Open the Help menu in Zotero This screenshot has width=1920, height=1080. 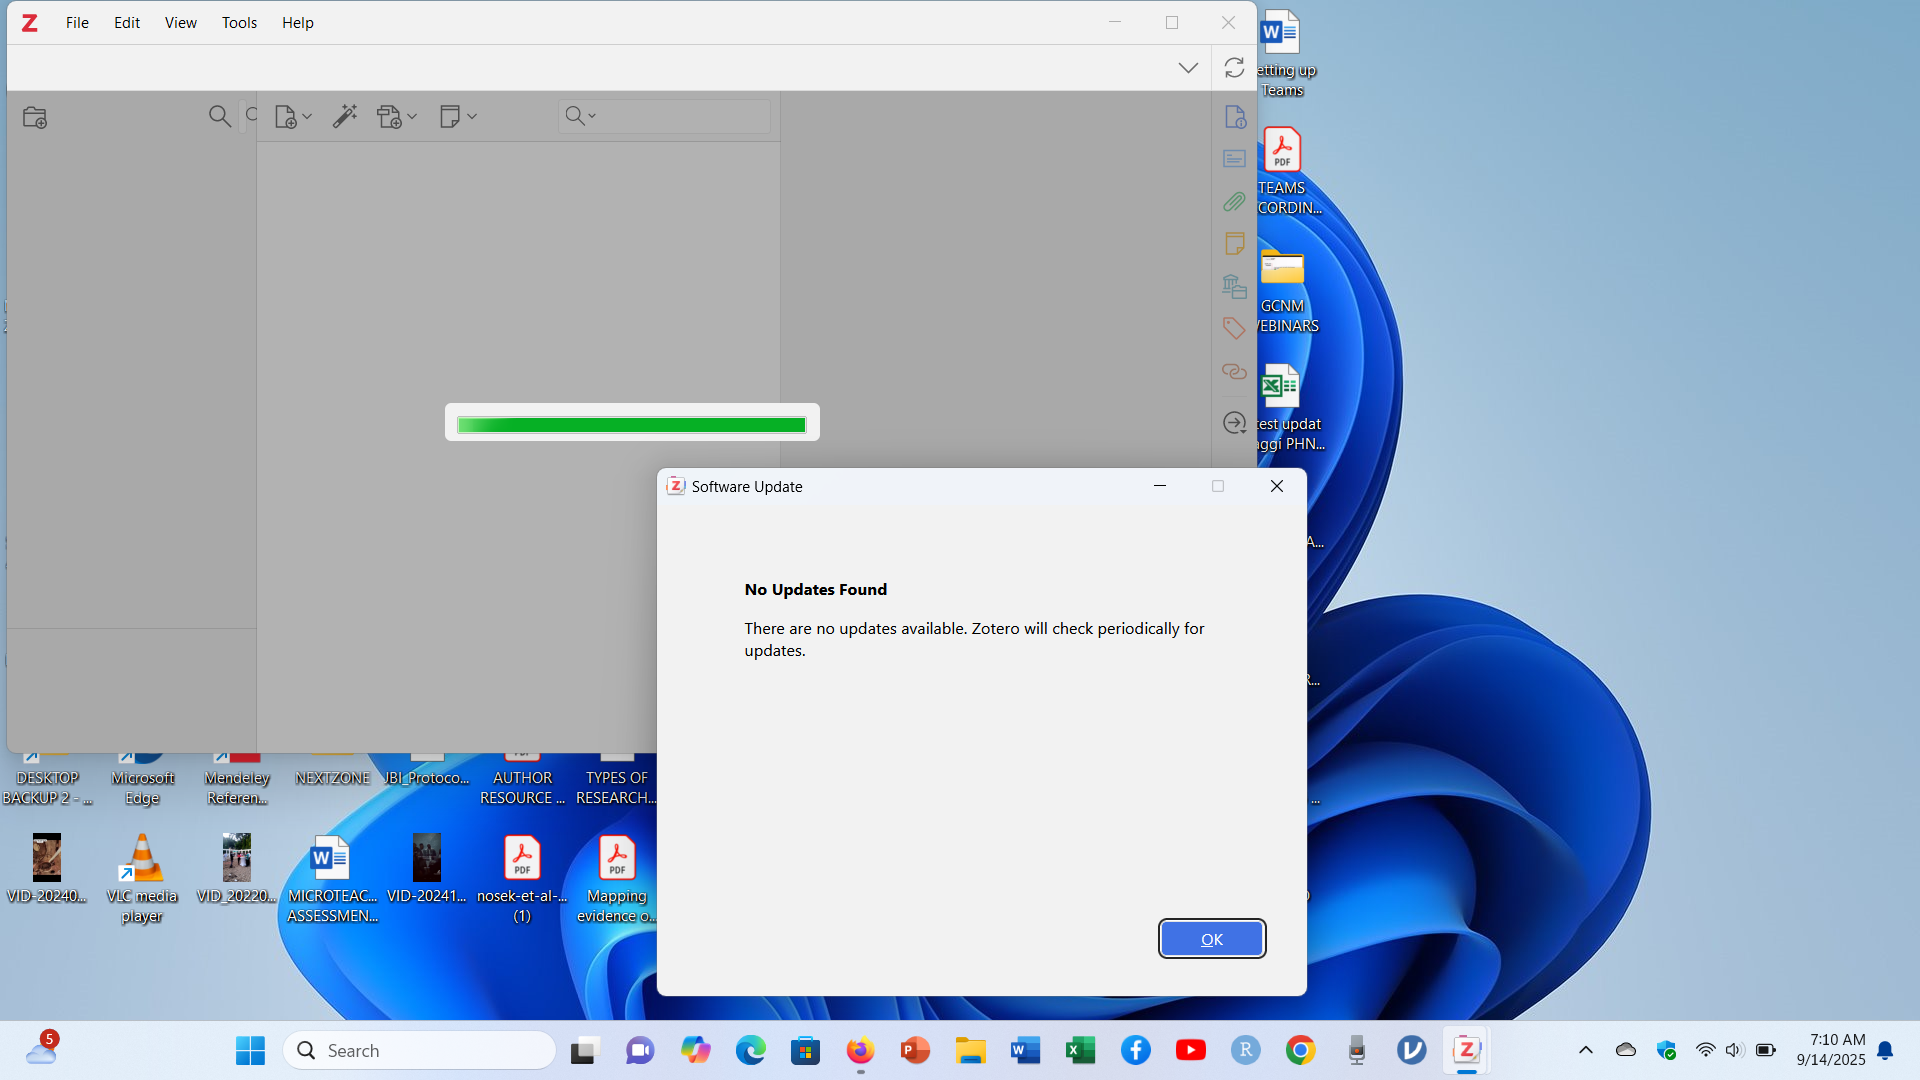click(298, 22)
